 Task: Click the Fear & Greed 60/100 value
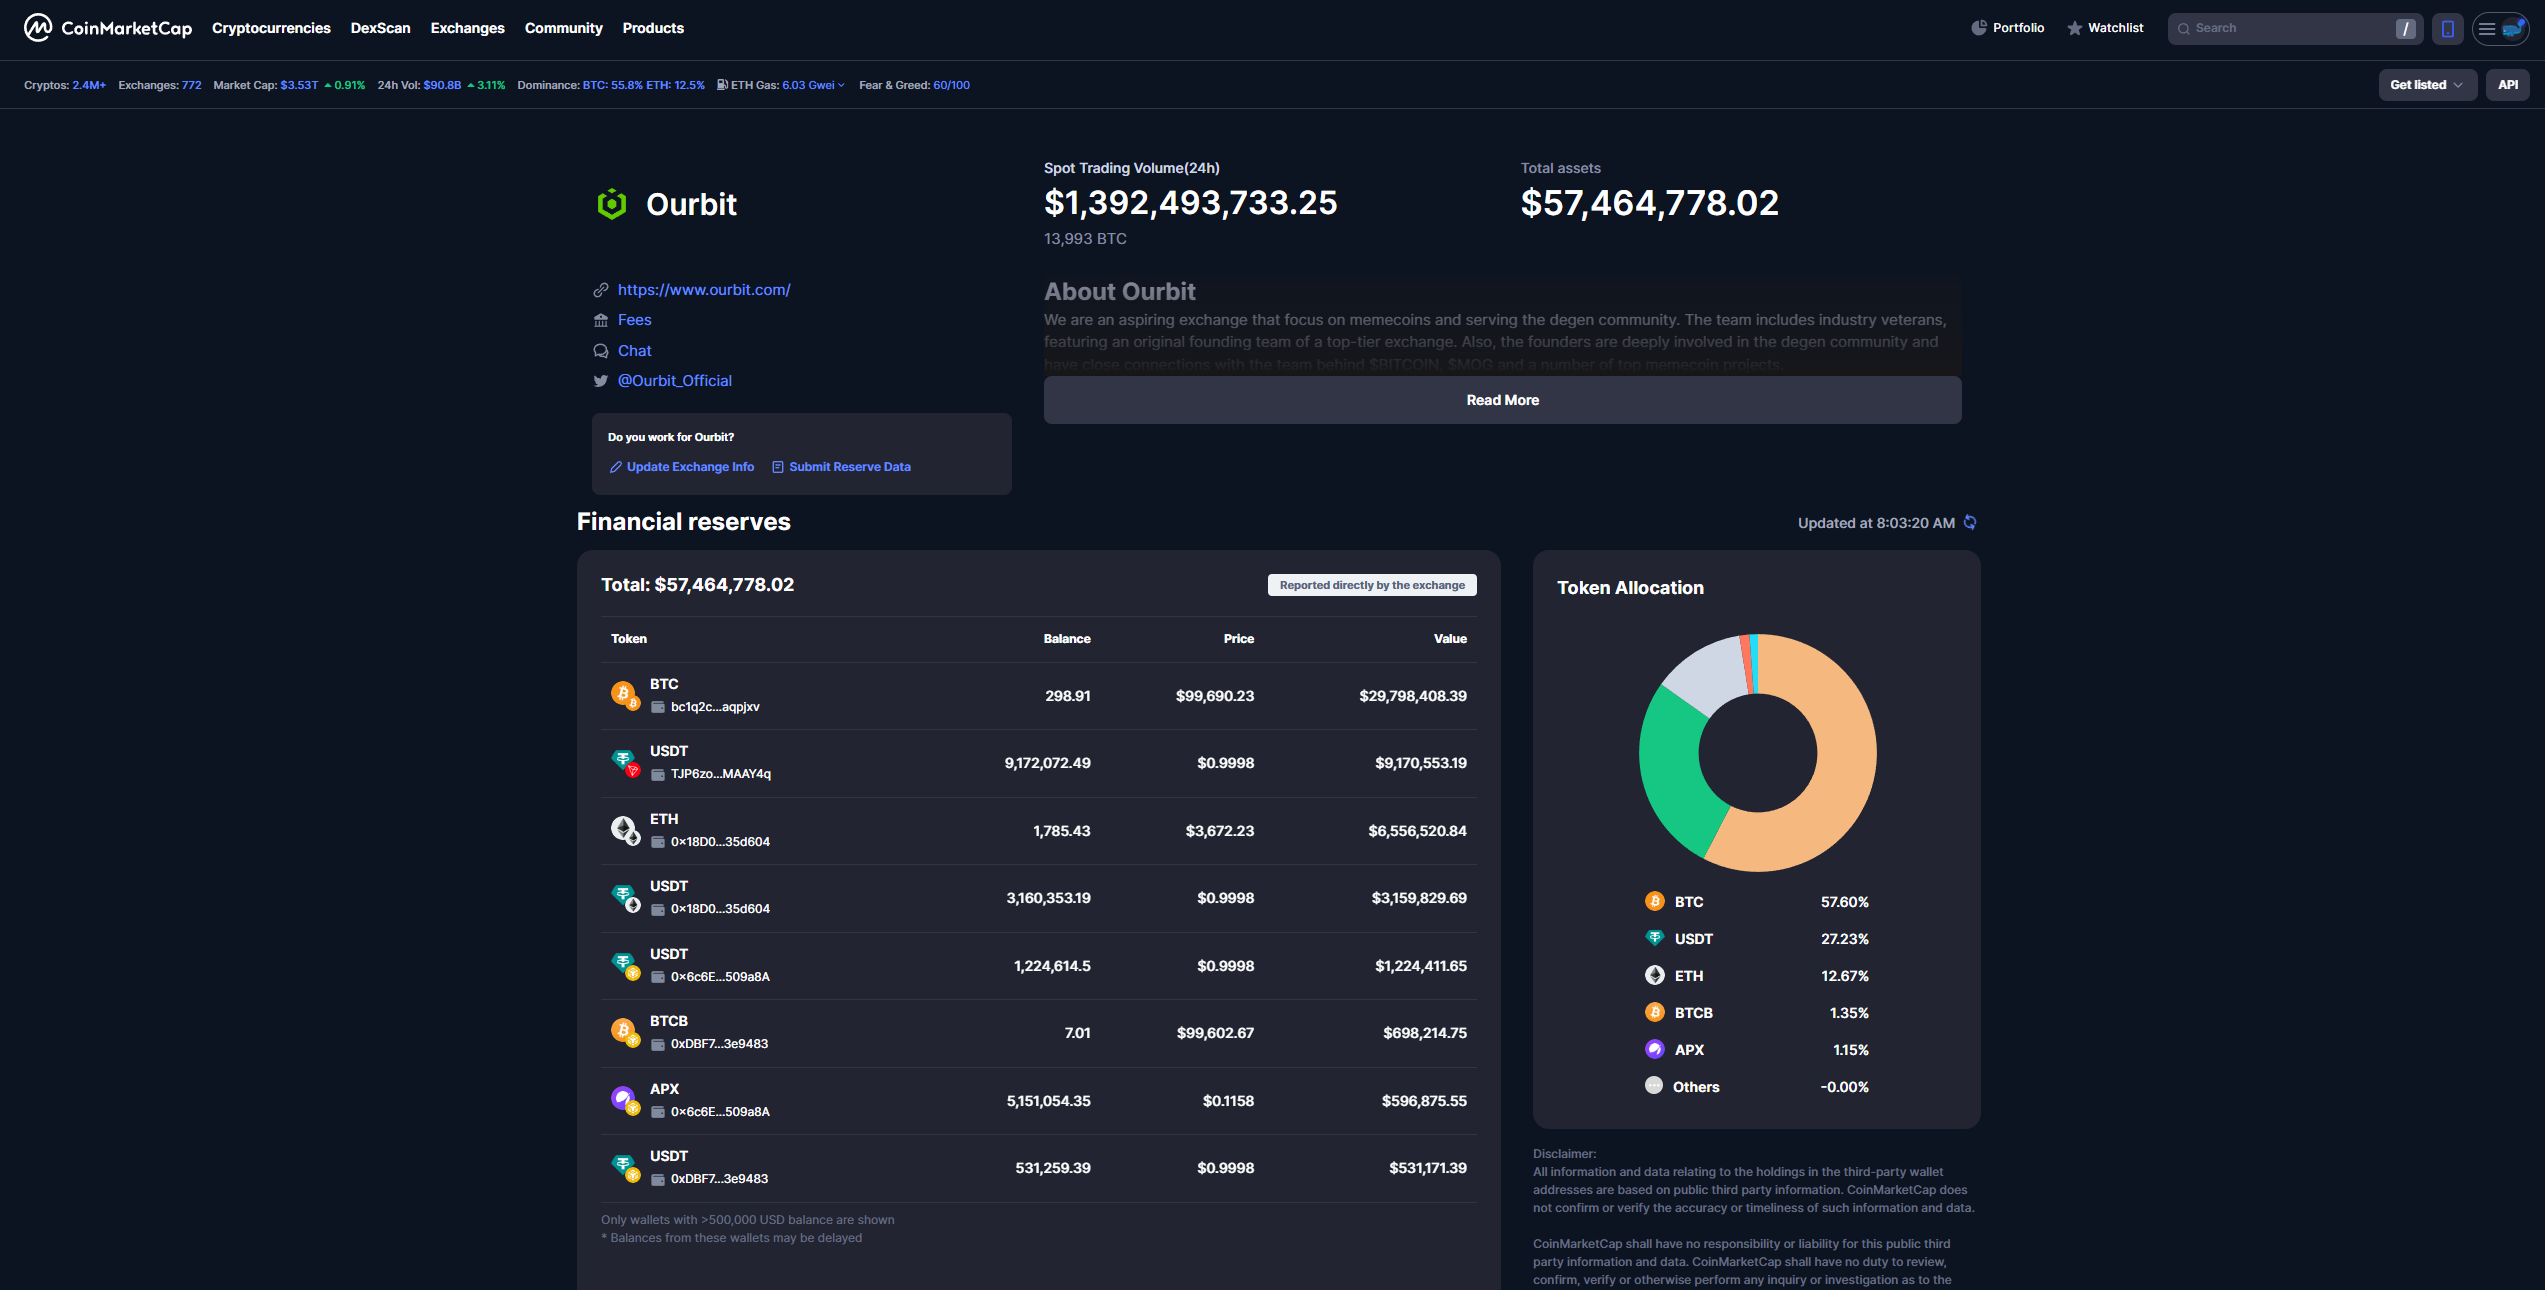click(951, 85)
